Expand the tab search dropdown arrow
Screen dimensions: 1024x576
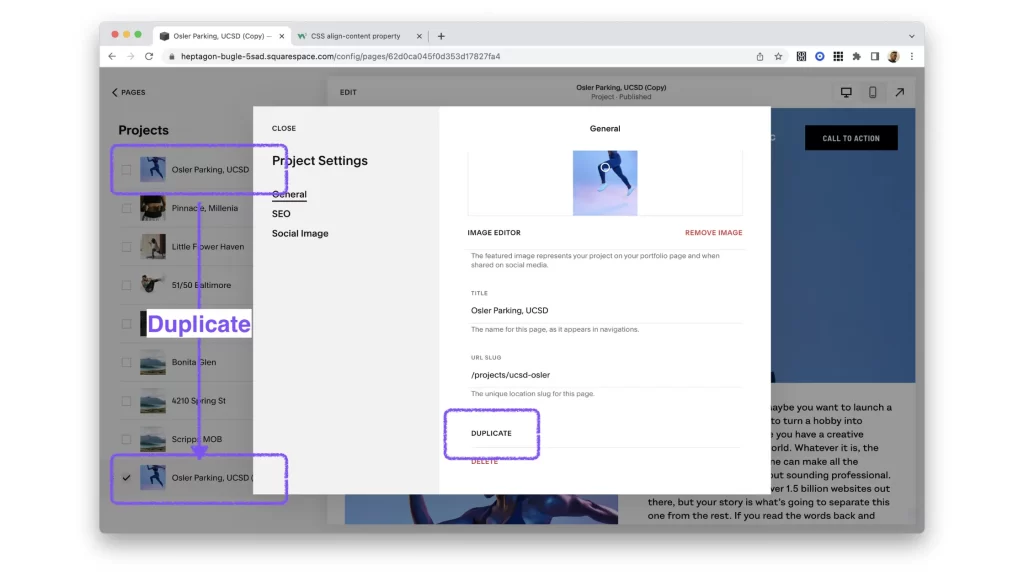coord(912,36)
